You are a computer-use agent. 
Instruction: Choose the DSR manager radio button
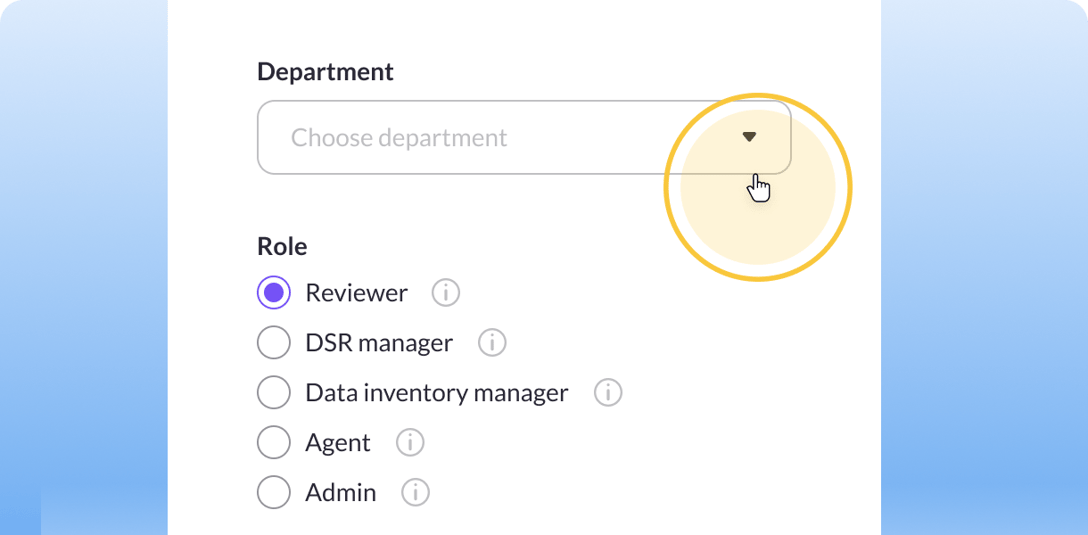point(273,343)
